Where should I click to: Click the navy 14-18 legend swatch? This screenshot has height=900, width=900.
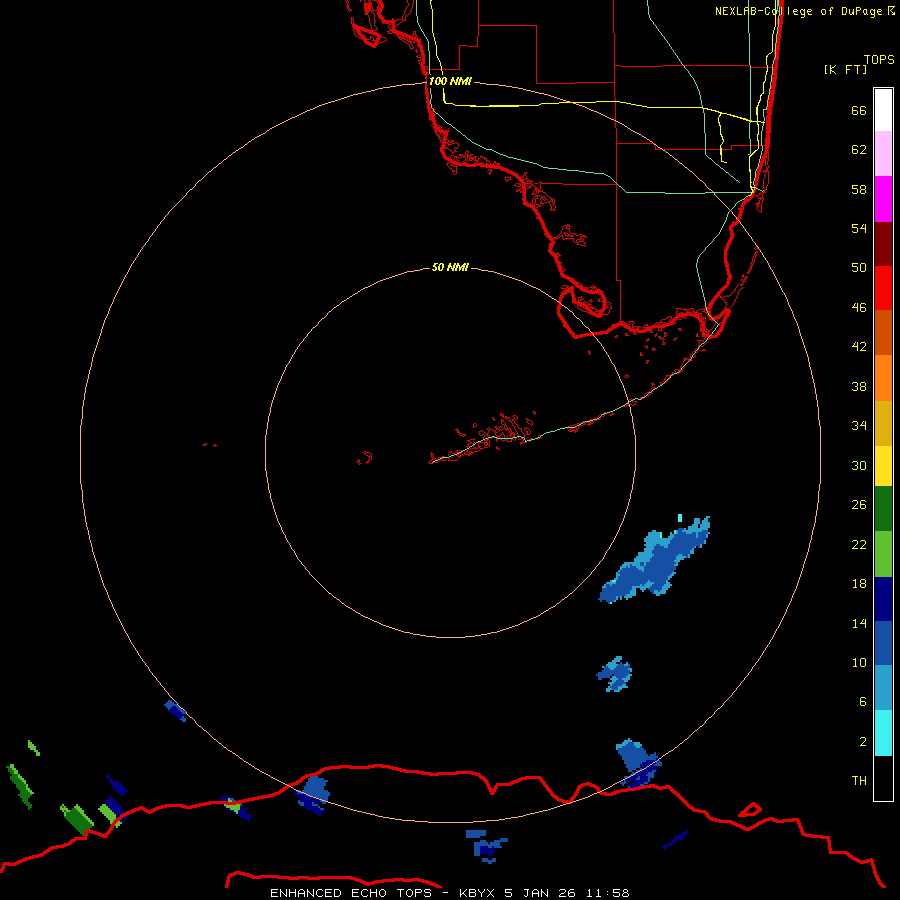point(883,599)
